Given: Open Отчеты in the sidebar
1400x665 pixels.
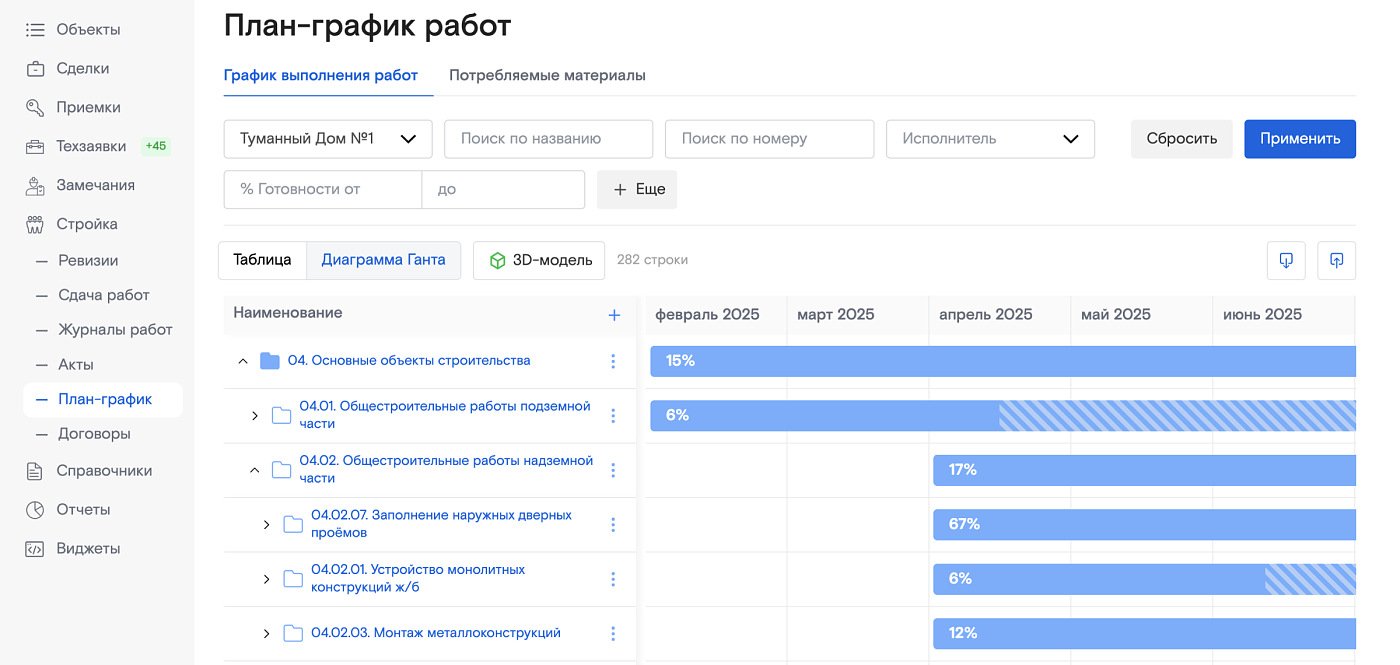Looking at the screenshot, I should click(83, 509).
